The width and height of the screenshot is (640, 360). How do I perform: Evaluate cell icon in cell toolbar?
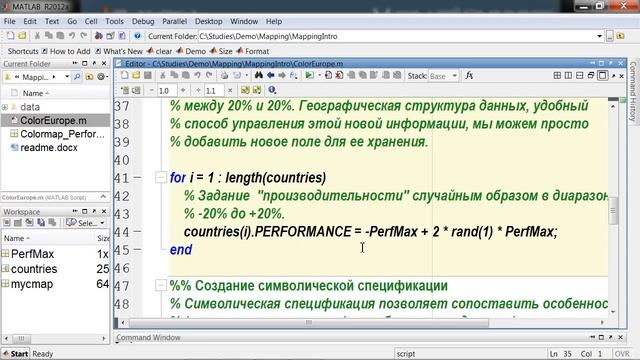125,90
